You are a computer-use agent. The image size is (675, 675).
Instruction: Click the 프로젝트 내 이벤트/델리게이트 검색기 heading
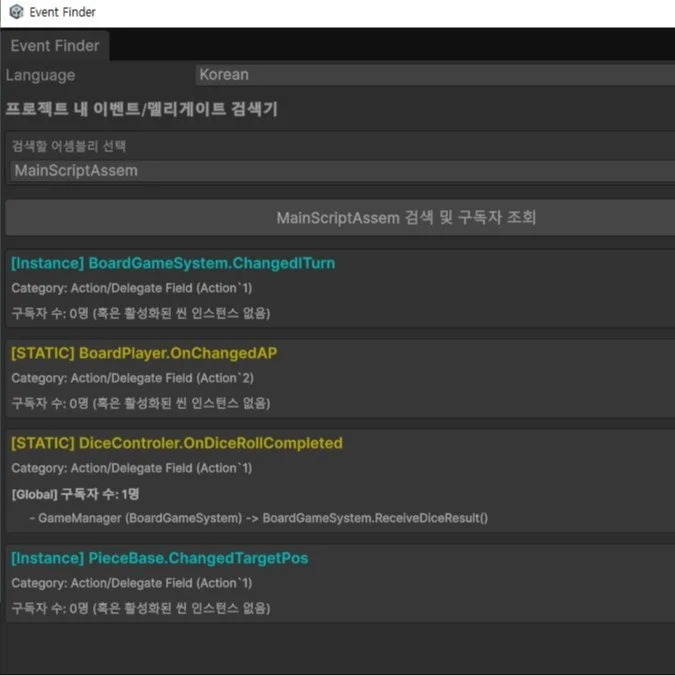[x=142, y=109]
